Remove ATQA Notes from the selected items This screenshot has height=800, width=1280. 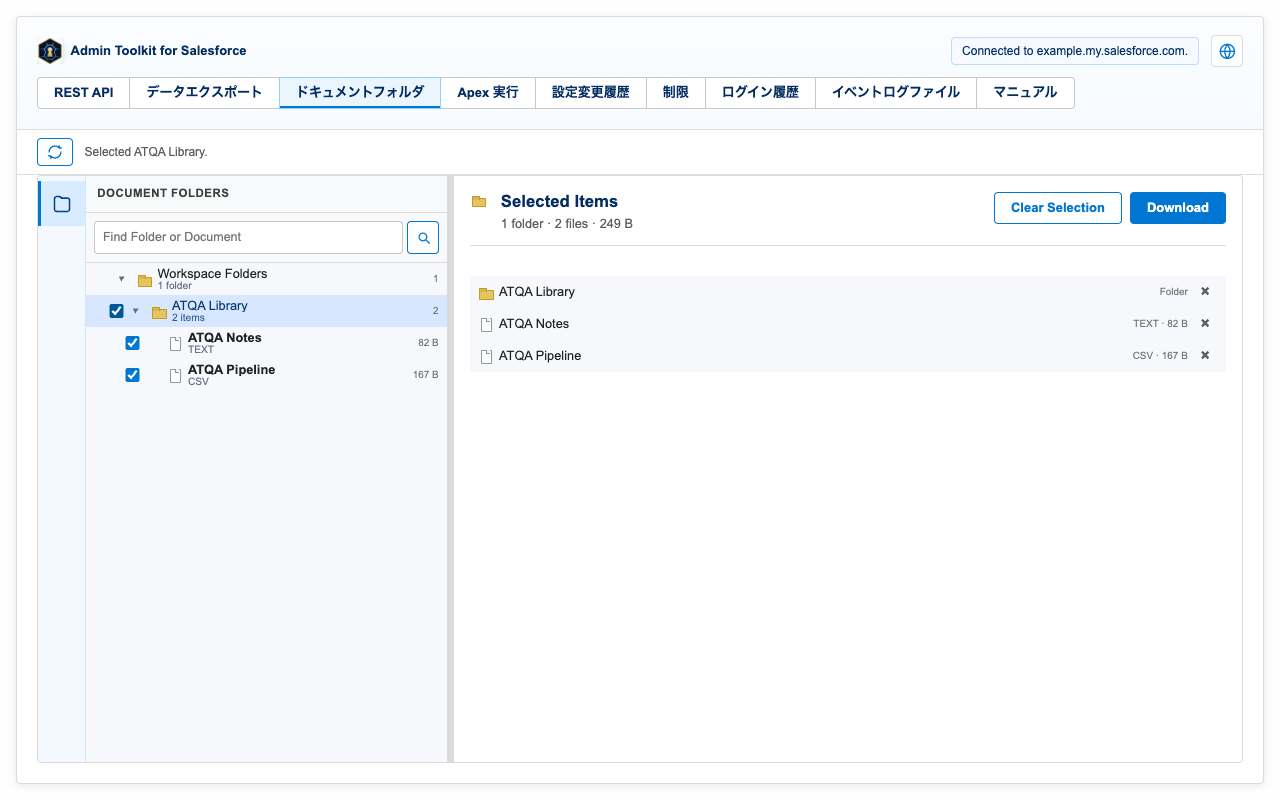pyautogui.click(x=1205, y=324)
